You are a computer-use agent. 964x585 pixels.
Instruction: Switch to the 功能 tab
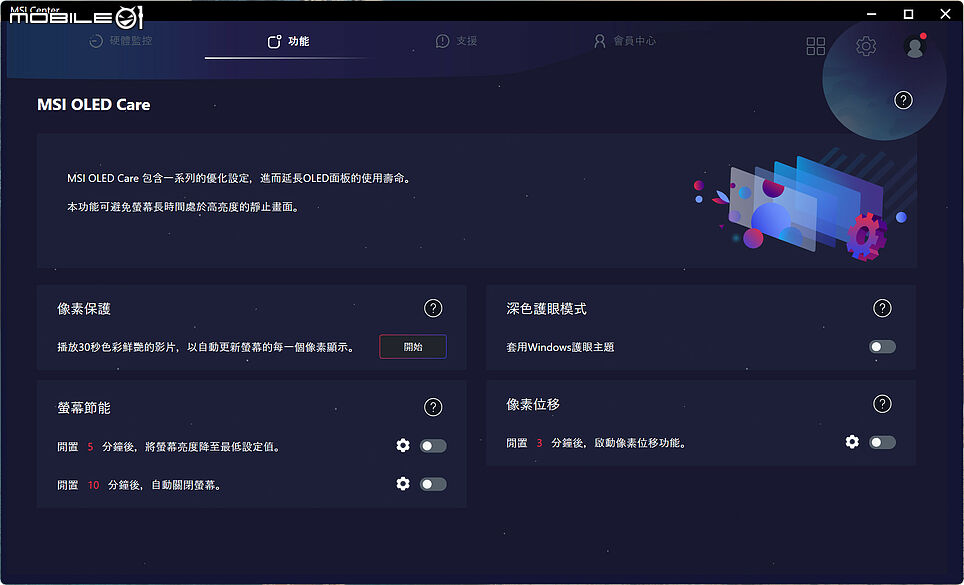point(288,41)
